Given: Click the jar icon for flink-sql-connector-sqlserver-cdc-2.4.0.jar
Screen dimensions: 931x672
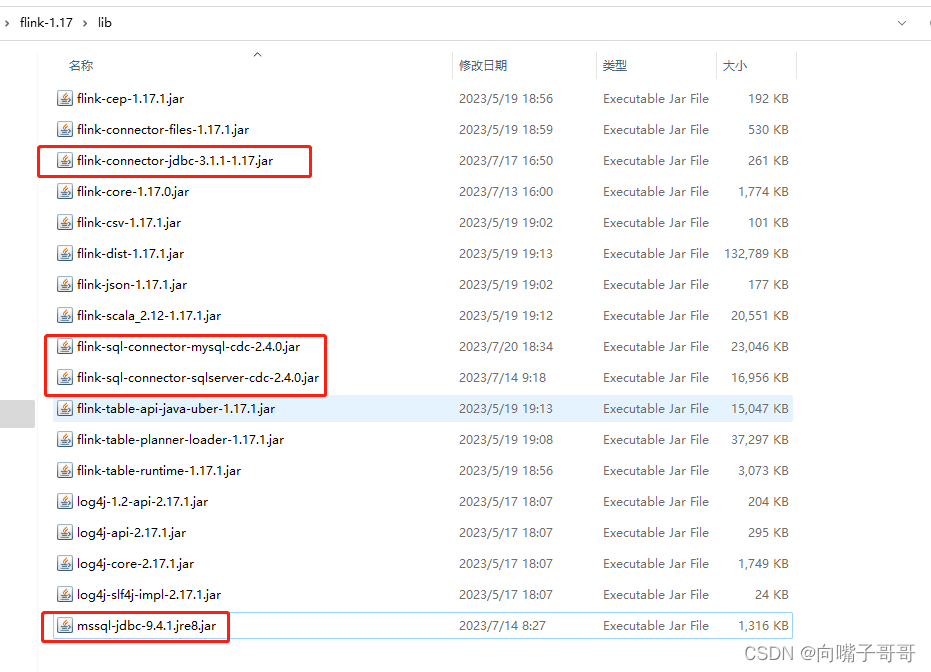Looking at the screenshot, I should coord(64,377).
